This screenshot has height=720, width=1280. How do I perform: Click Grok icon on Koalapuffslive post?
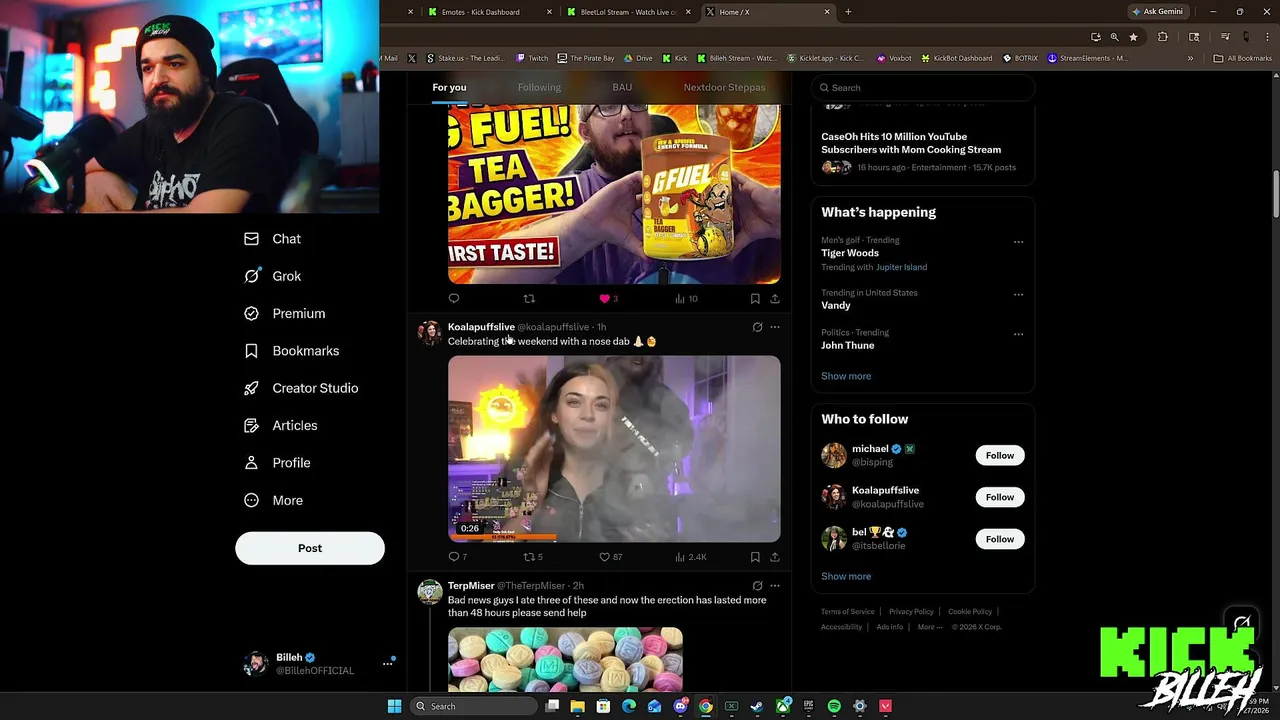pyautogui.click(x=757, y=327)
